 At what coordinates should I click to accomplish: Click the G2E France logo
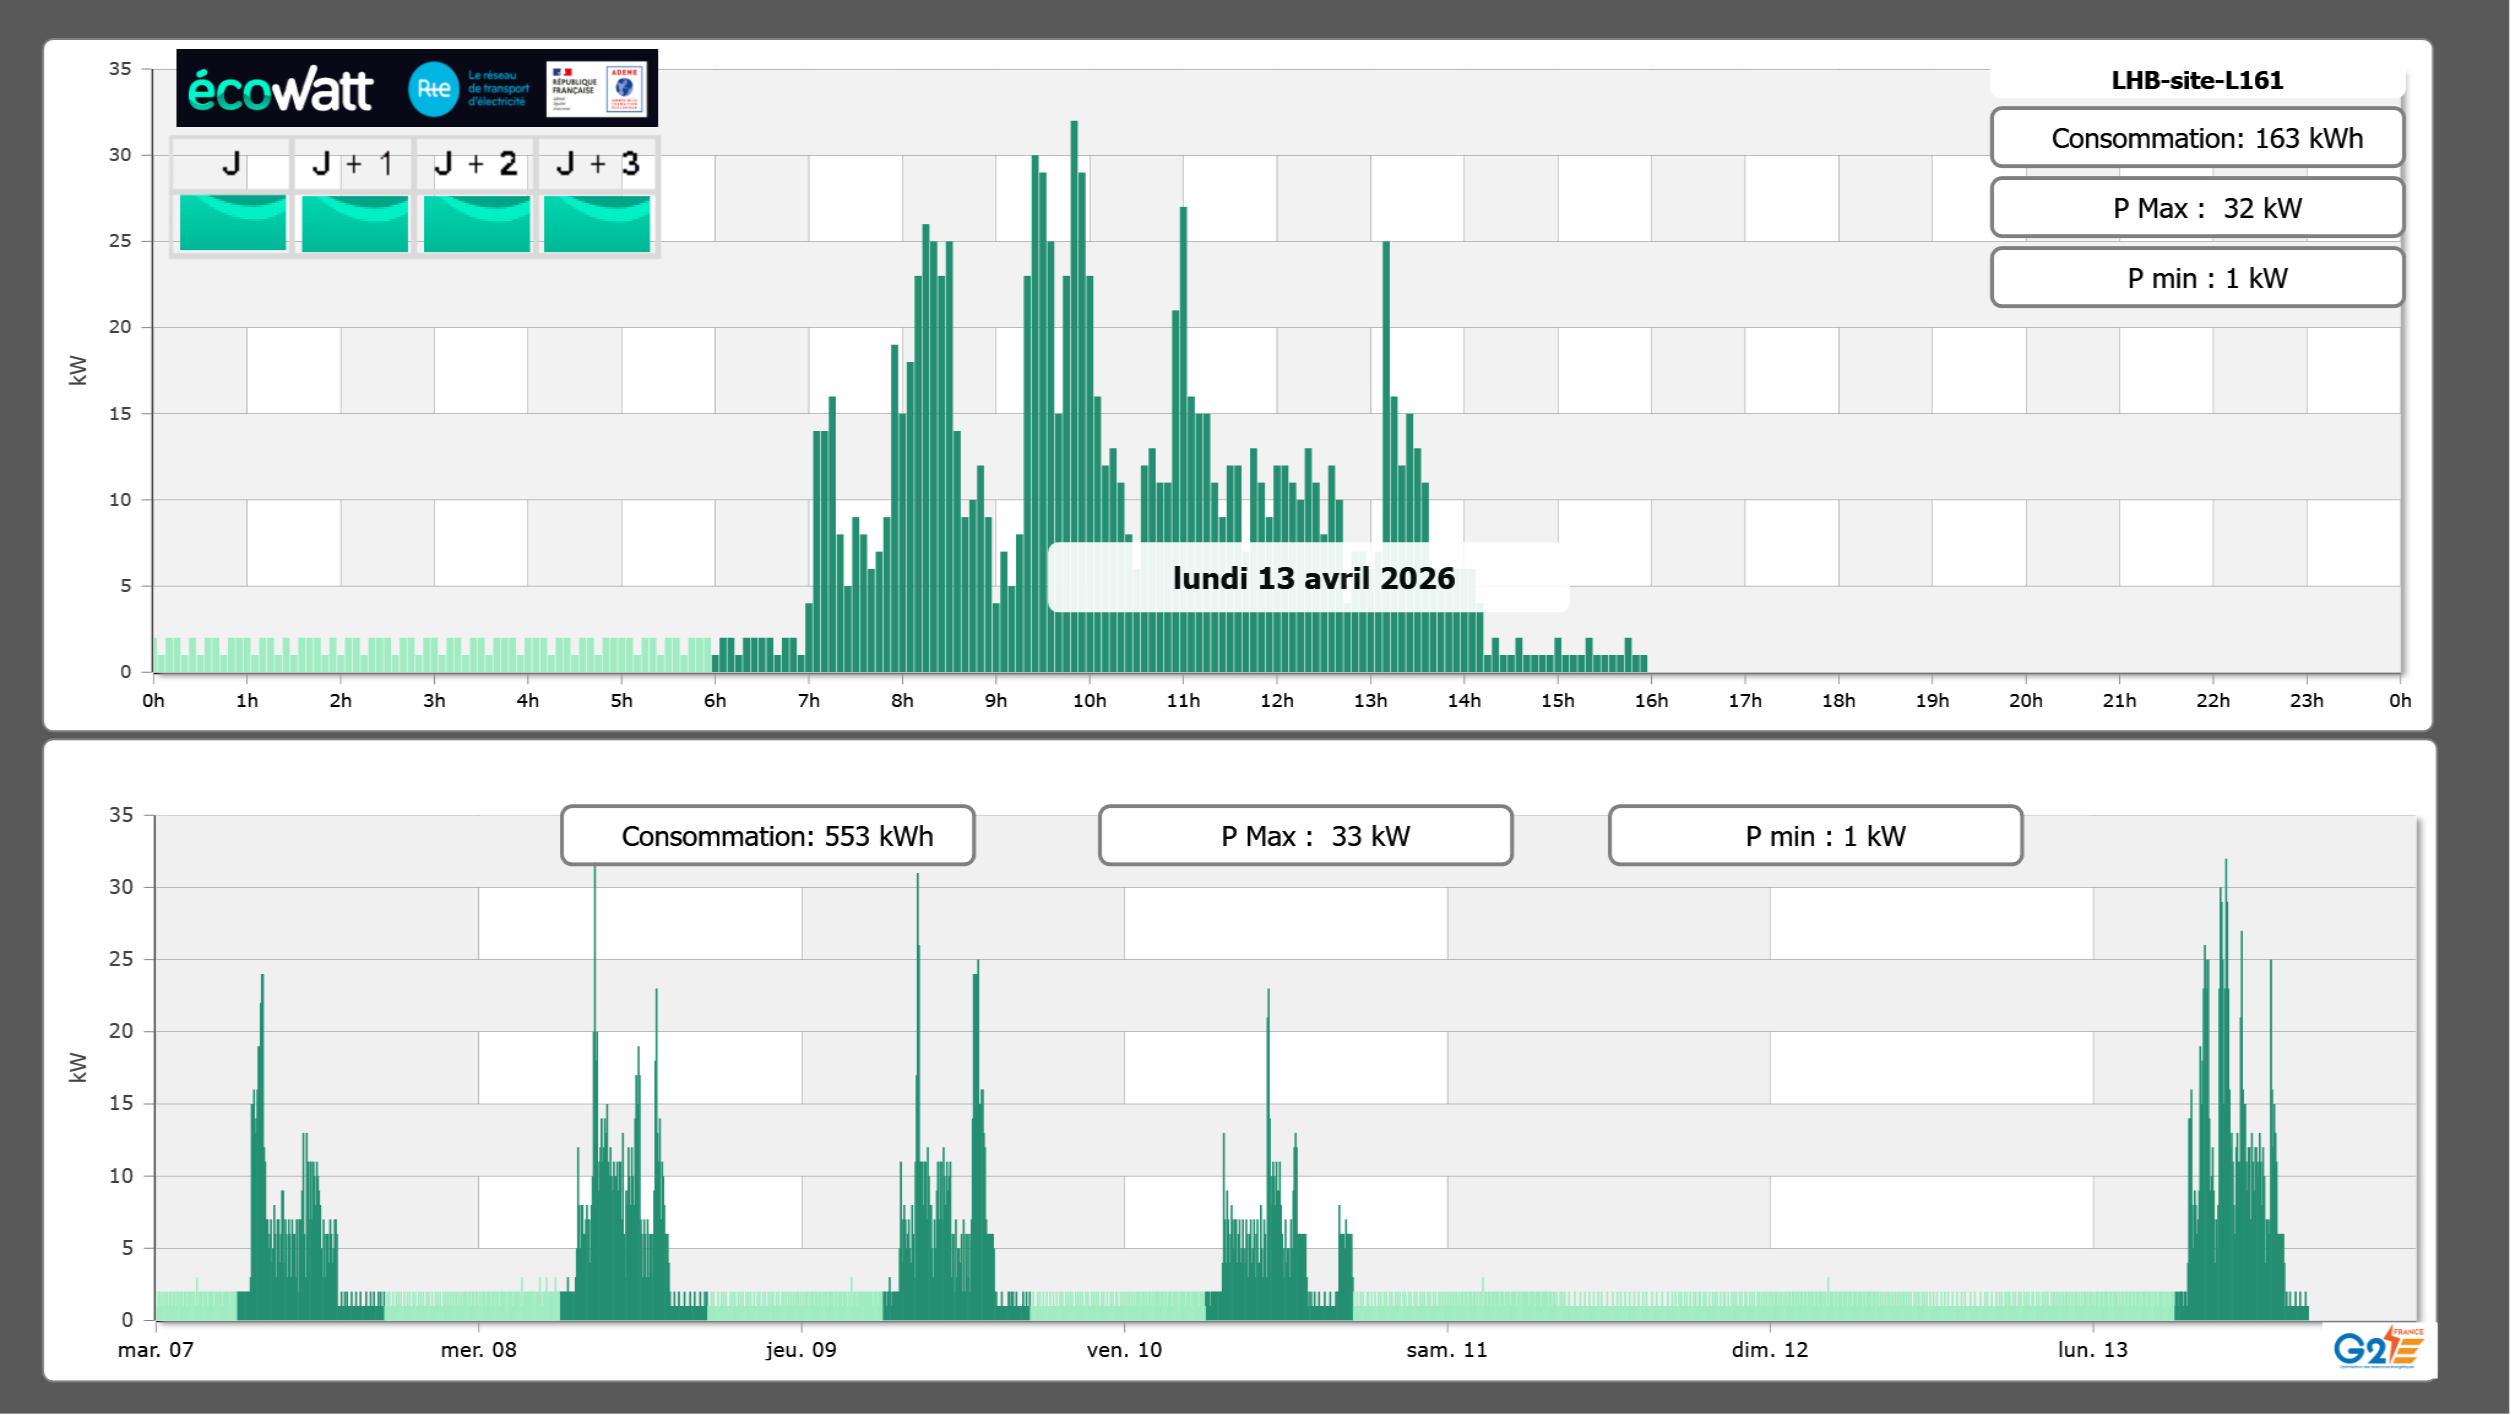pos(2378,1347)
